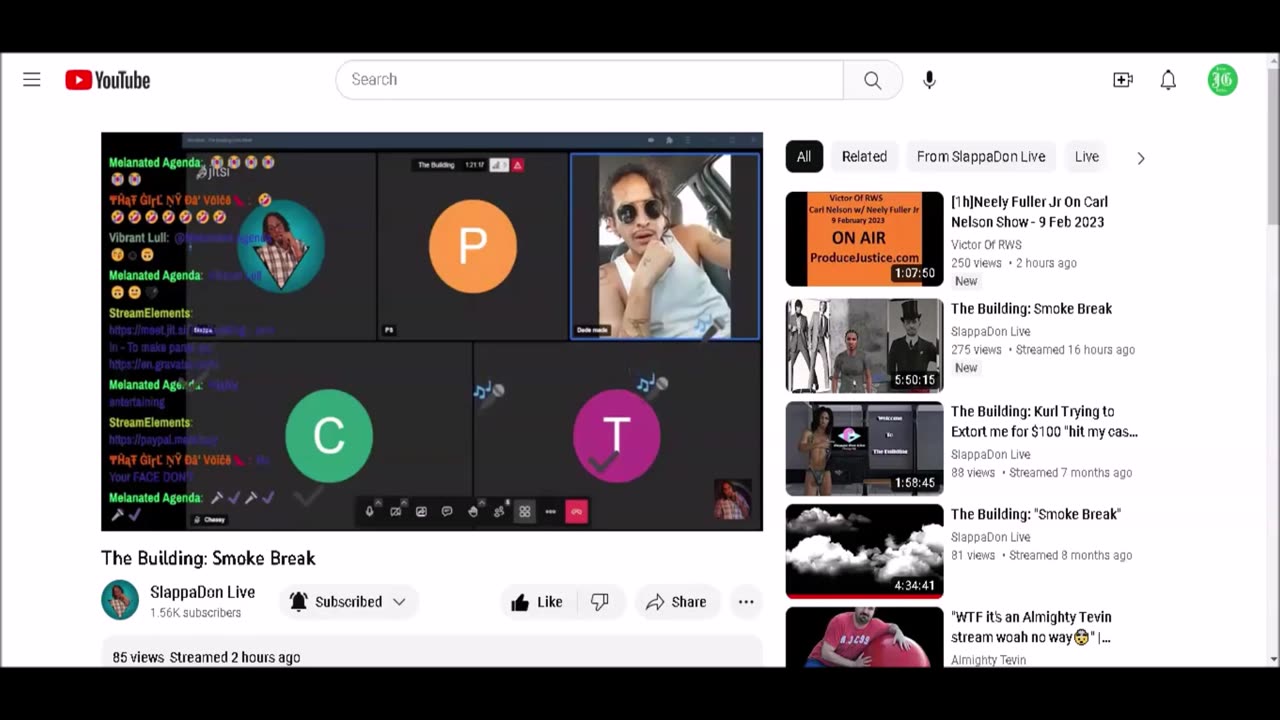
Task: Open the Create video icon
Action: 1123,80
